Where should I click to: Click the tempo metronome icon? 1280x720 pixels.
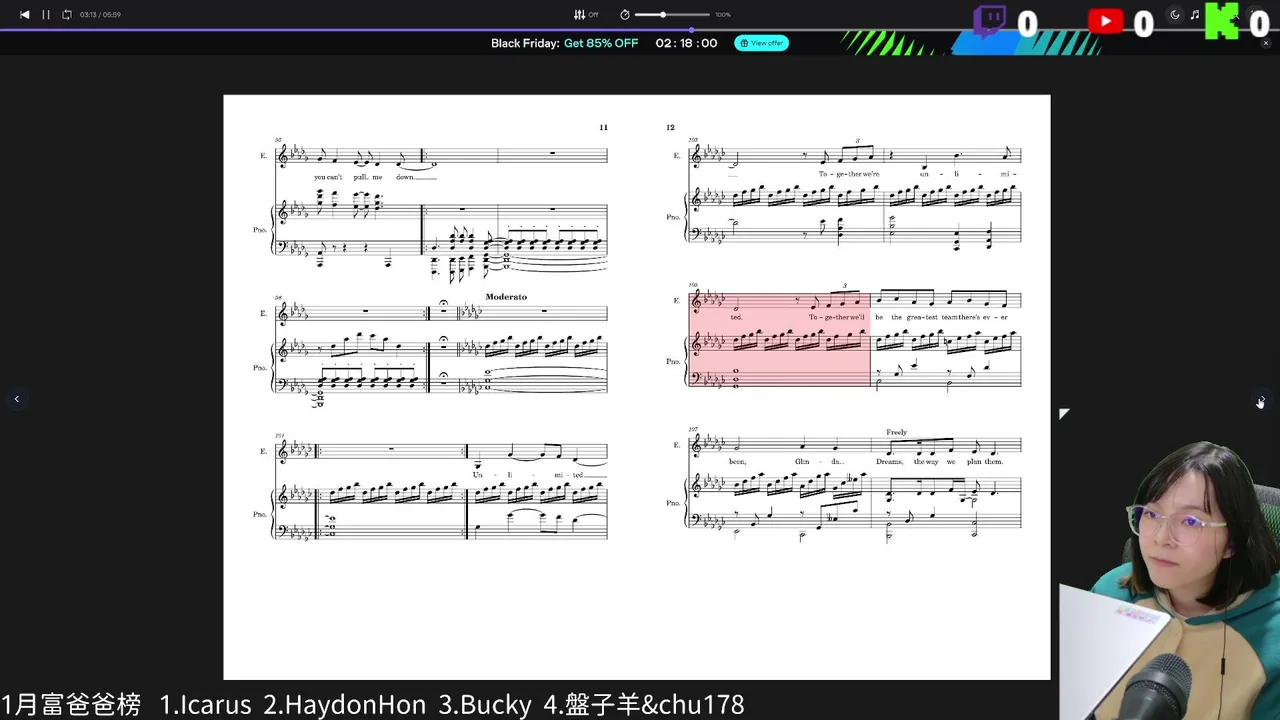tap(625, 15)
